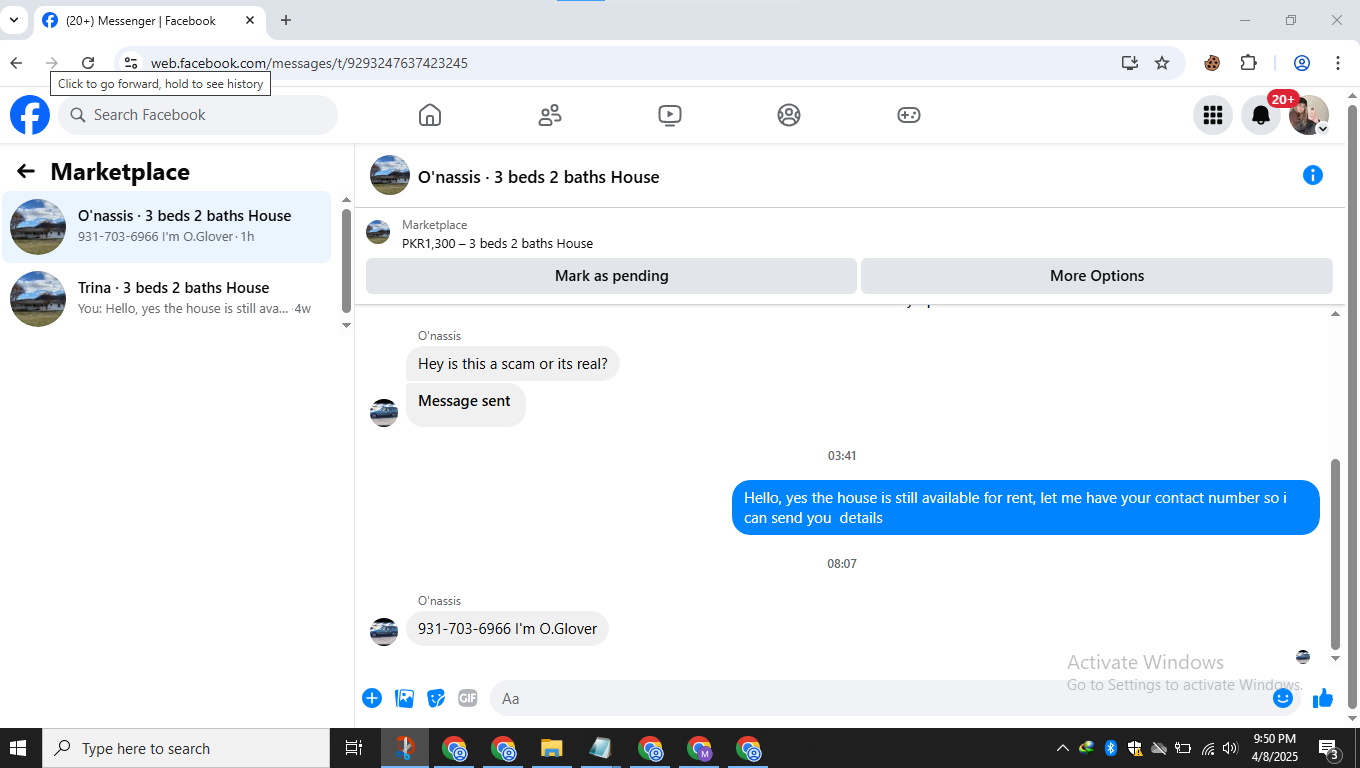1360x768 pixels.
Task: Open the emoji picker in message box
Action: coord(1283,698)
